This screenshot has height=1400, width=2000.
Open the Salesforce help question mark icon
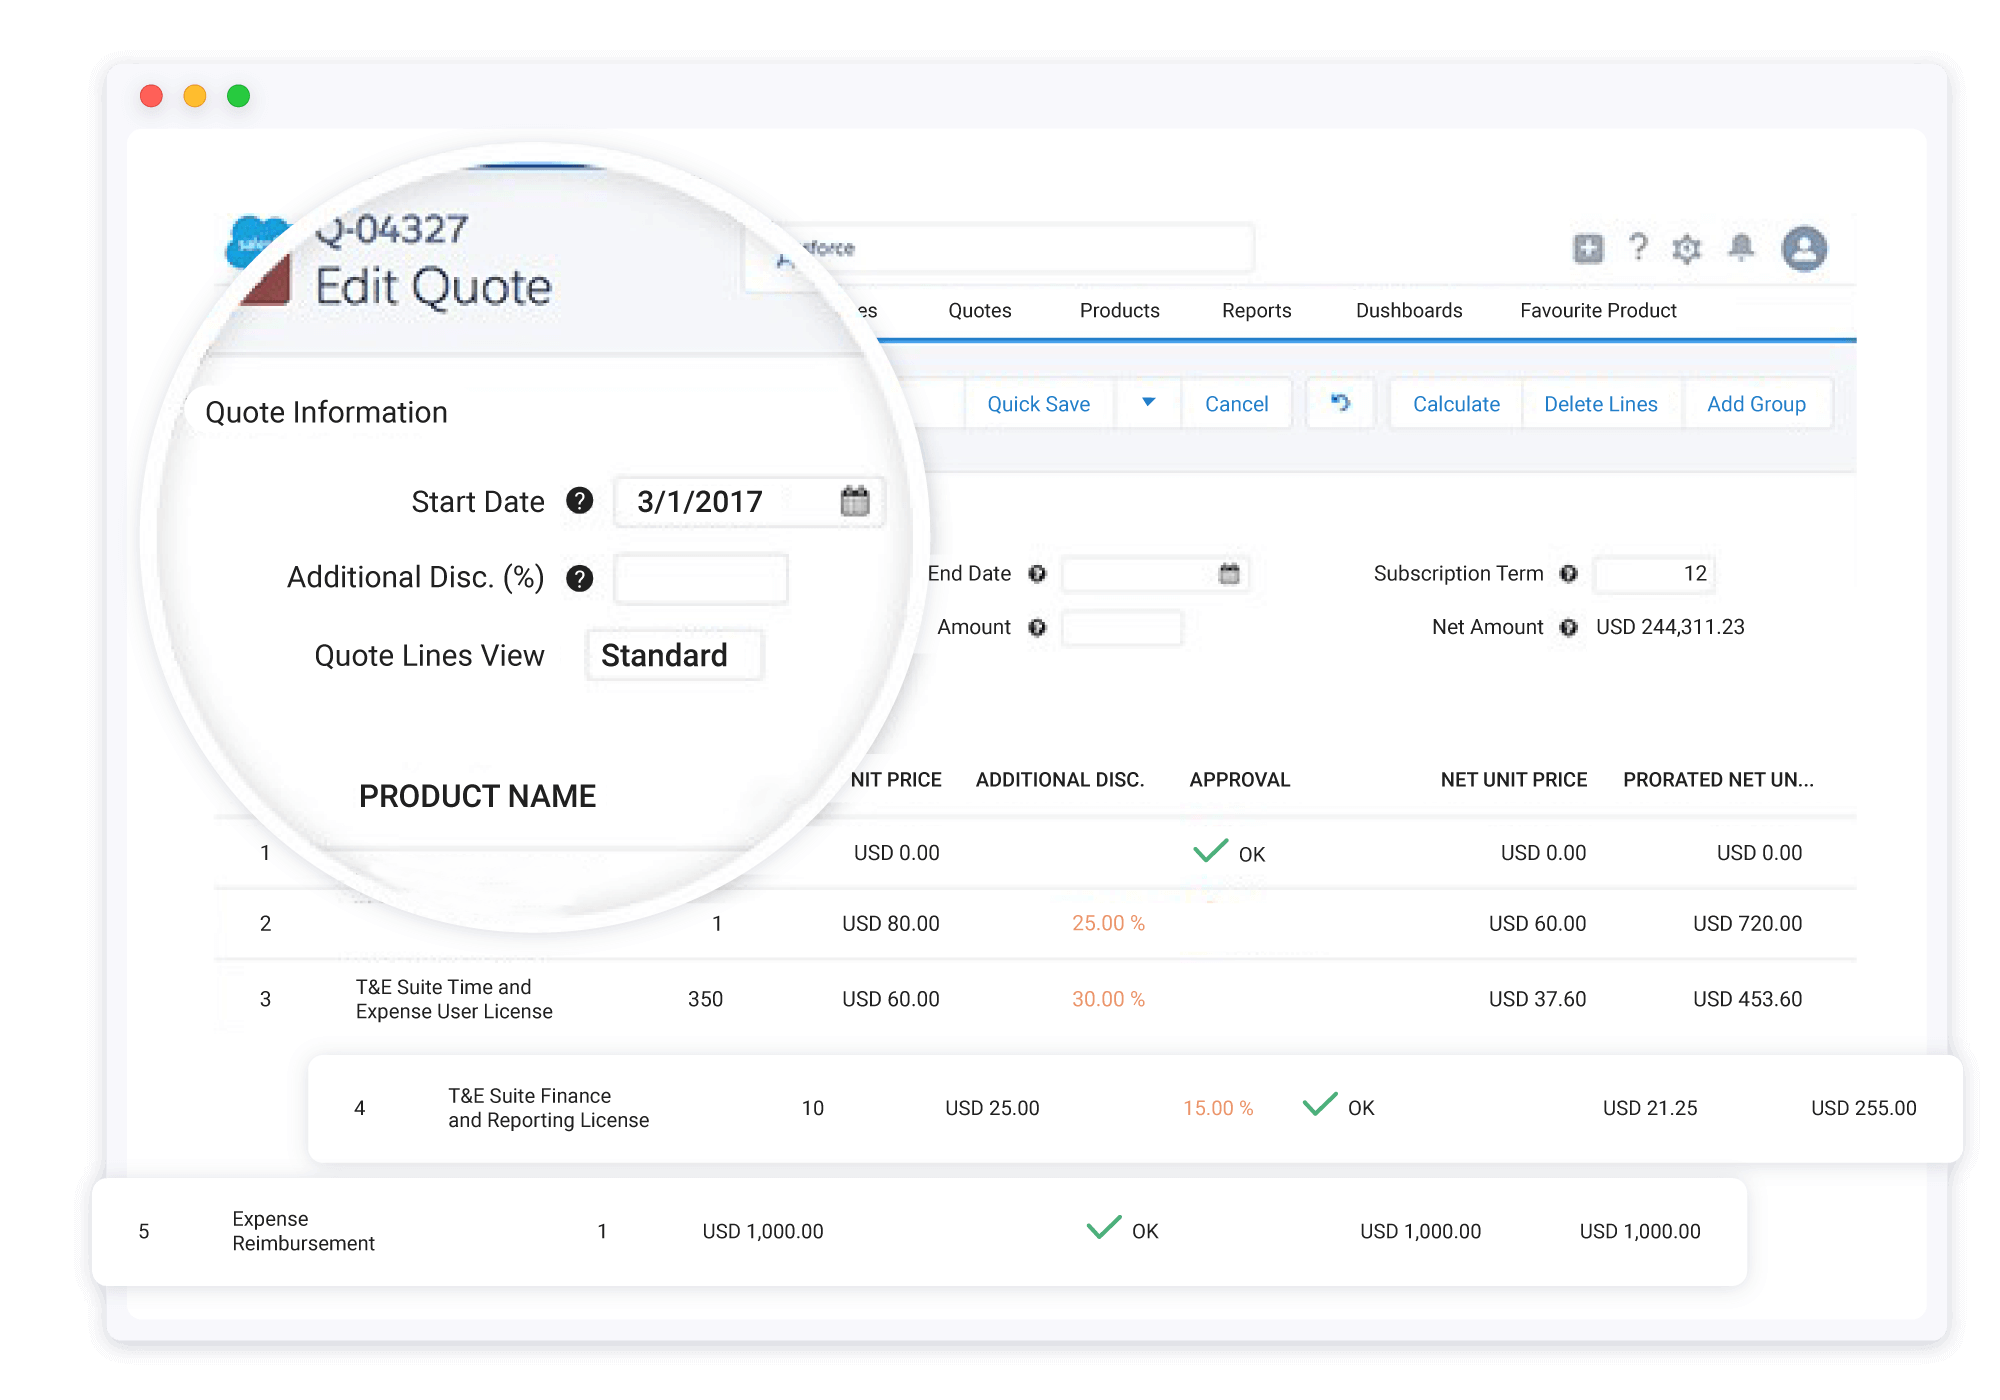click(1638, 248)
